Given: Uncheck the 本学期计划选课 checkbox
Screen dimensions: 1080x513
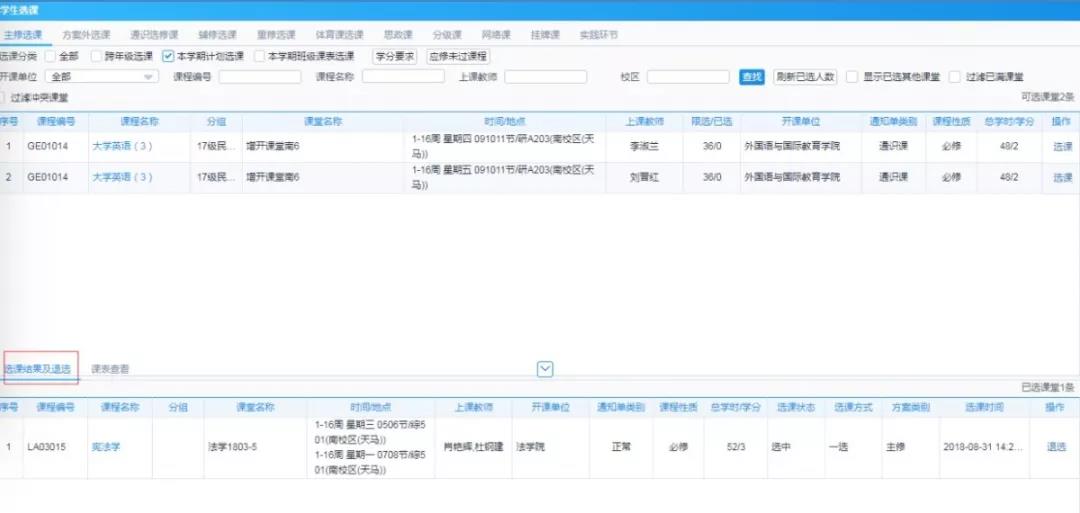Looking at the screenshot, I should (x=169, y=57).
